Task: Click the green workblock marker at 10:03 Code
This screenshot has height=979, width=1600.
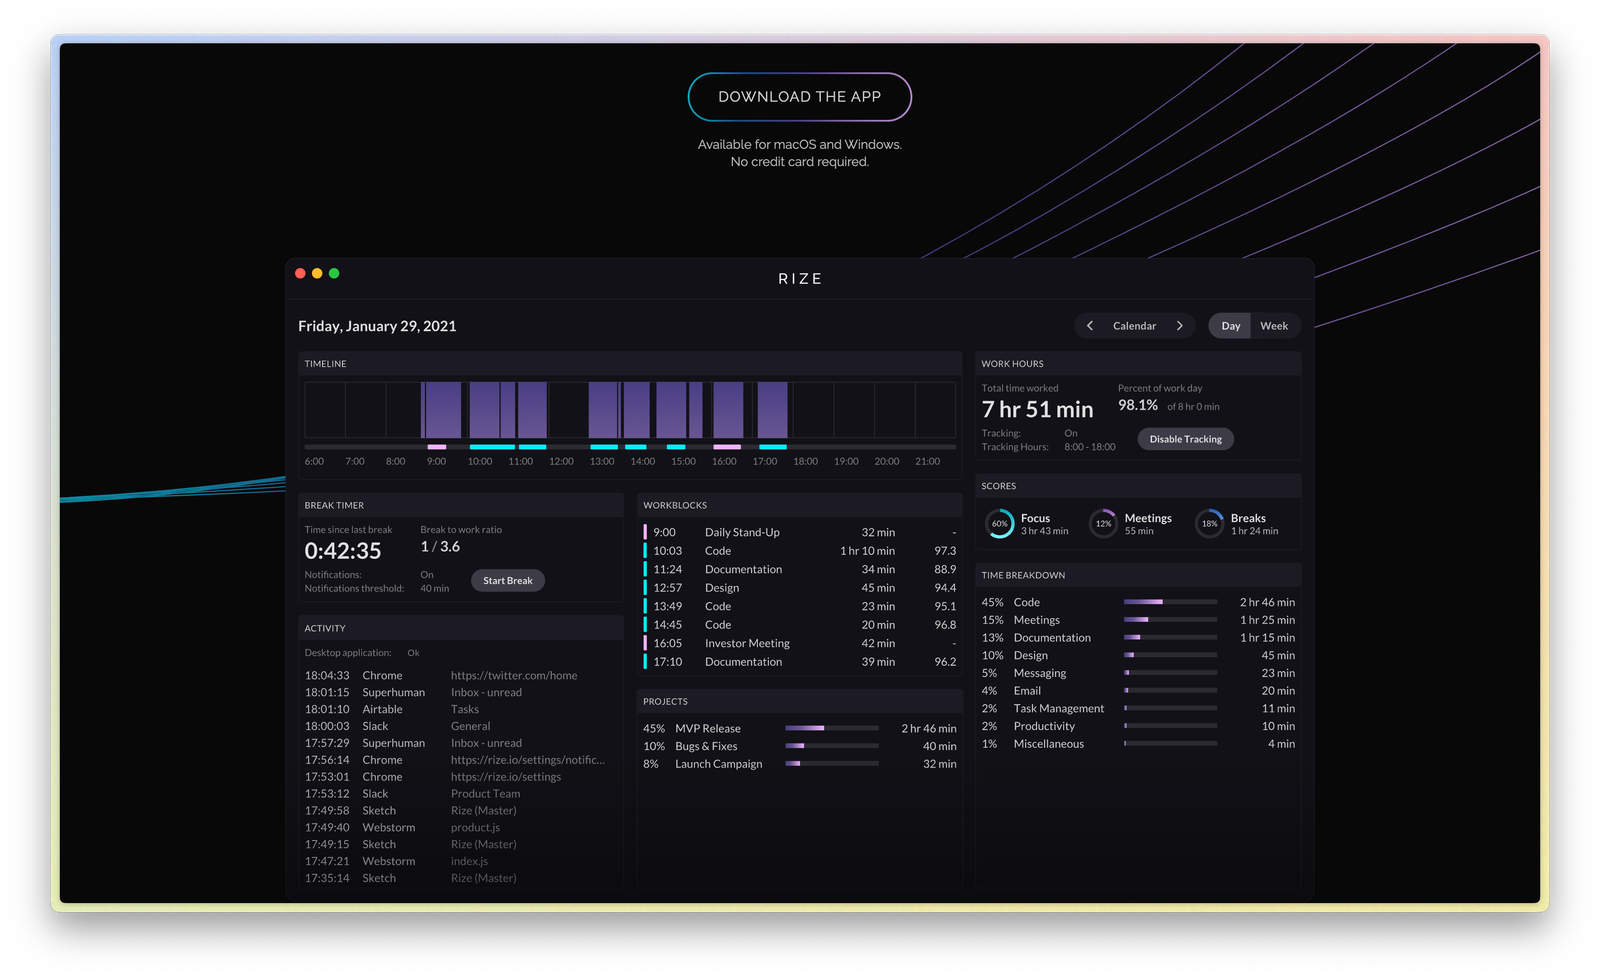Action: click(646, 550)
